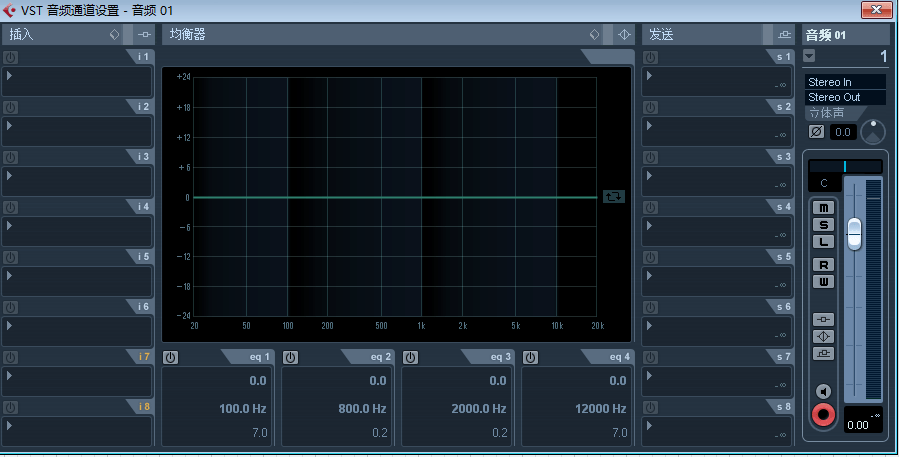Image resolution: width=899 pixels, height=457 pixels.
Task: Open send slot s 4 destination arrow
Action: click(x=649, y=225)
